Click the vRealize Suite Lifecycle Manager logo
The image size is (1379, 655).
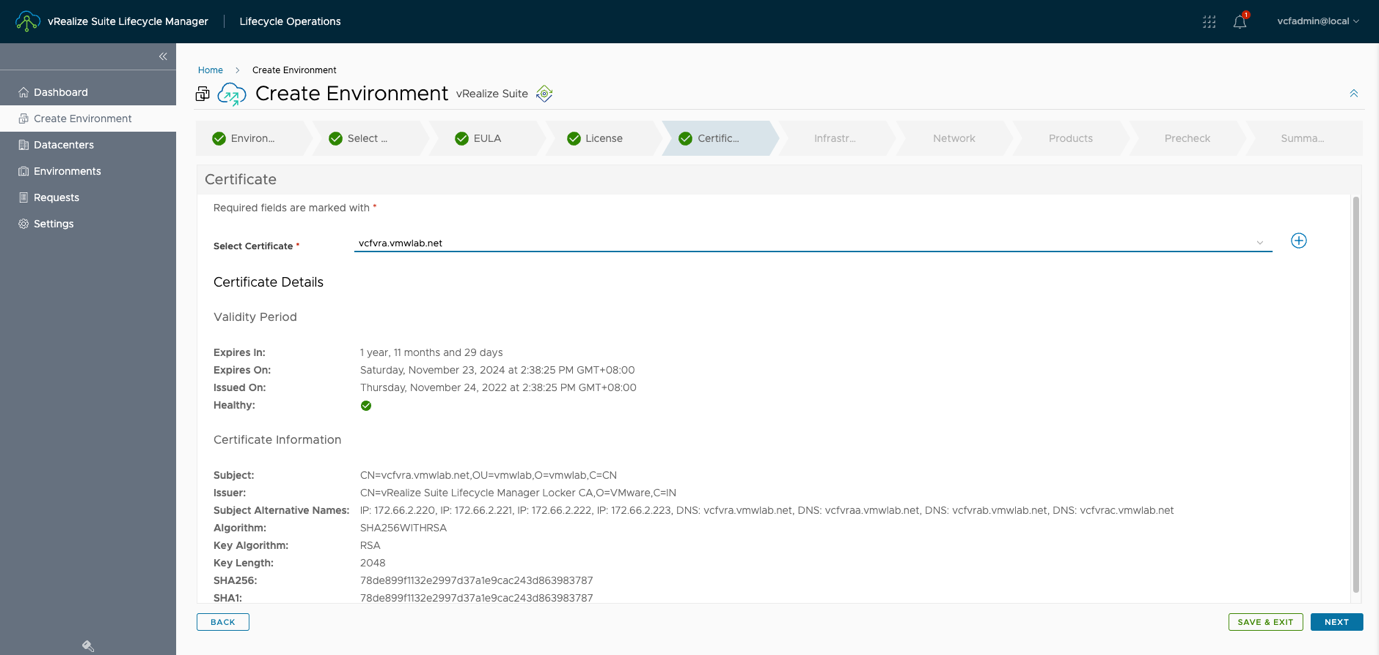pyautogui.click(x=27, y=21)
